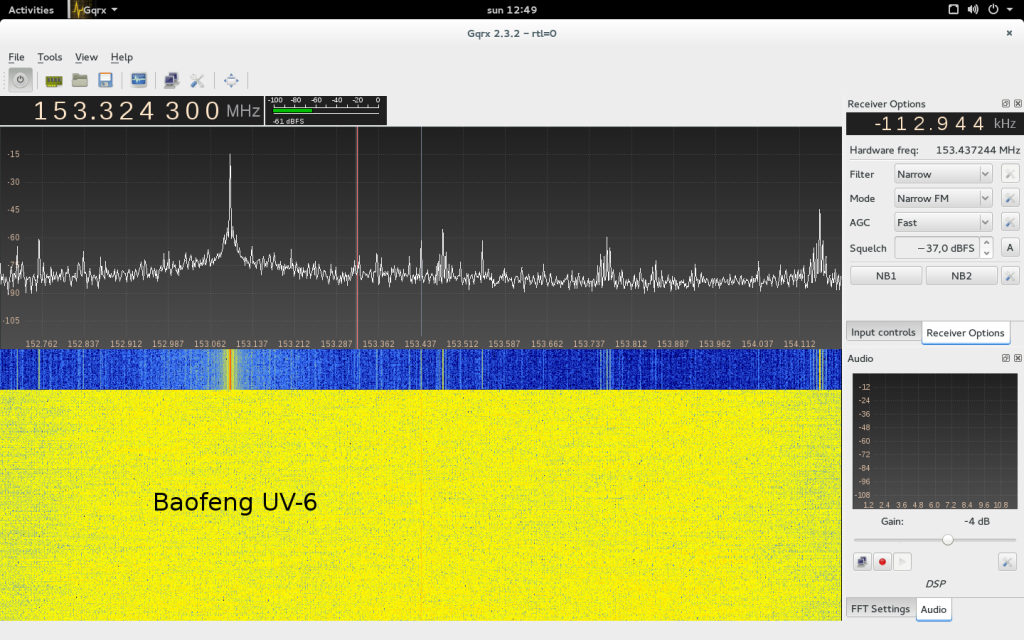This screenshot has height=640, width=1024.
Task: Toggle the DSP power button in toolbar
Action: coord(20,80)
